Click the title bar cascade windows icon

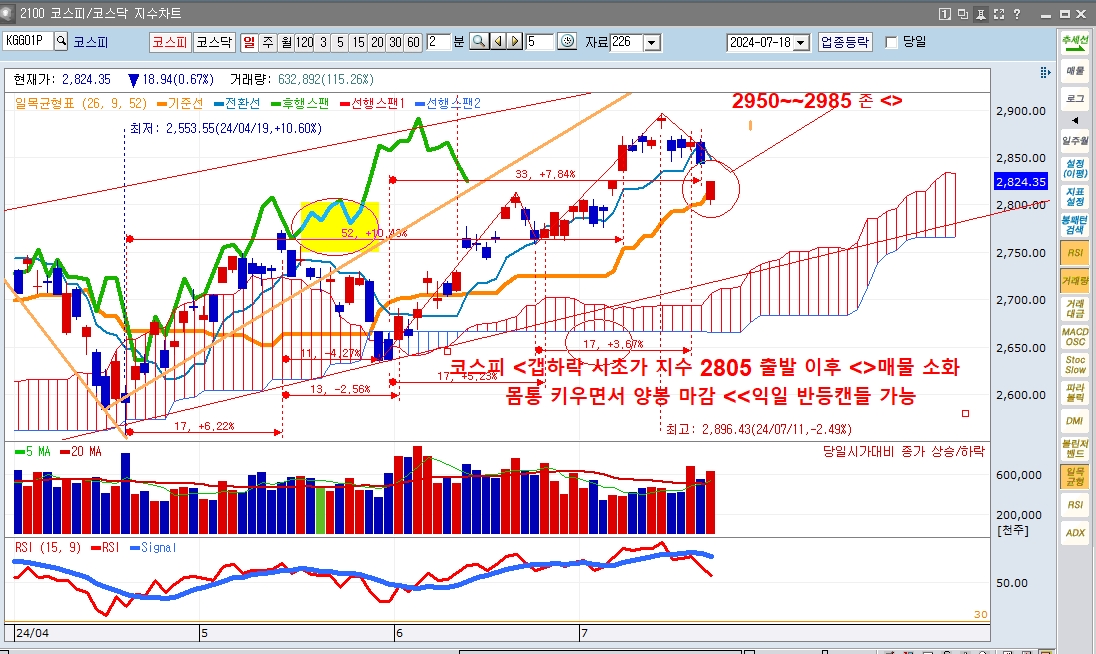(x=962, y=13)
